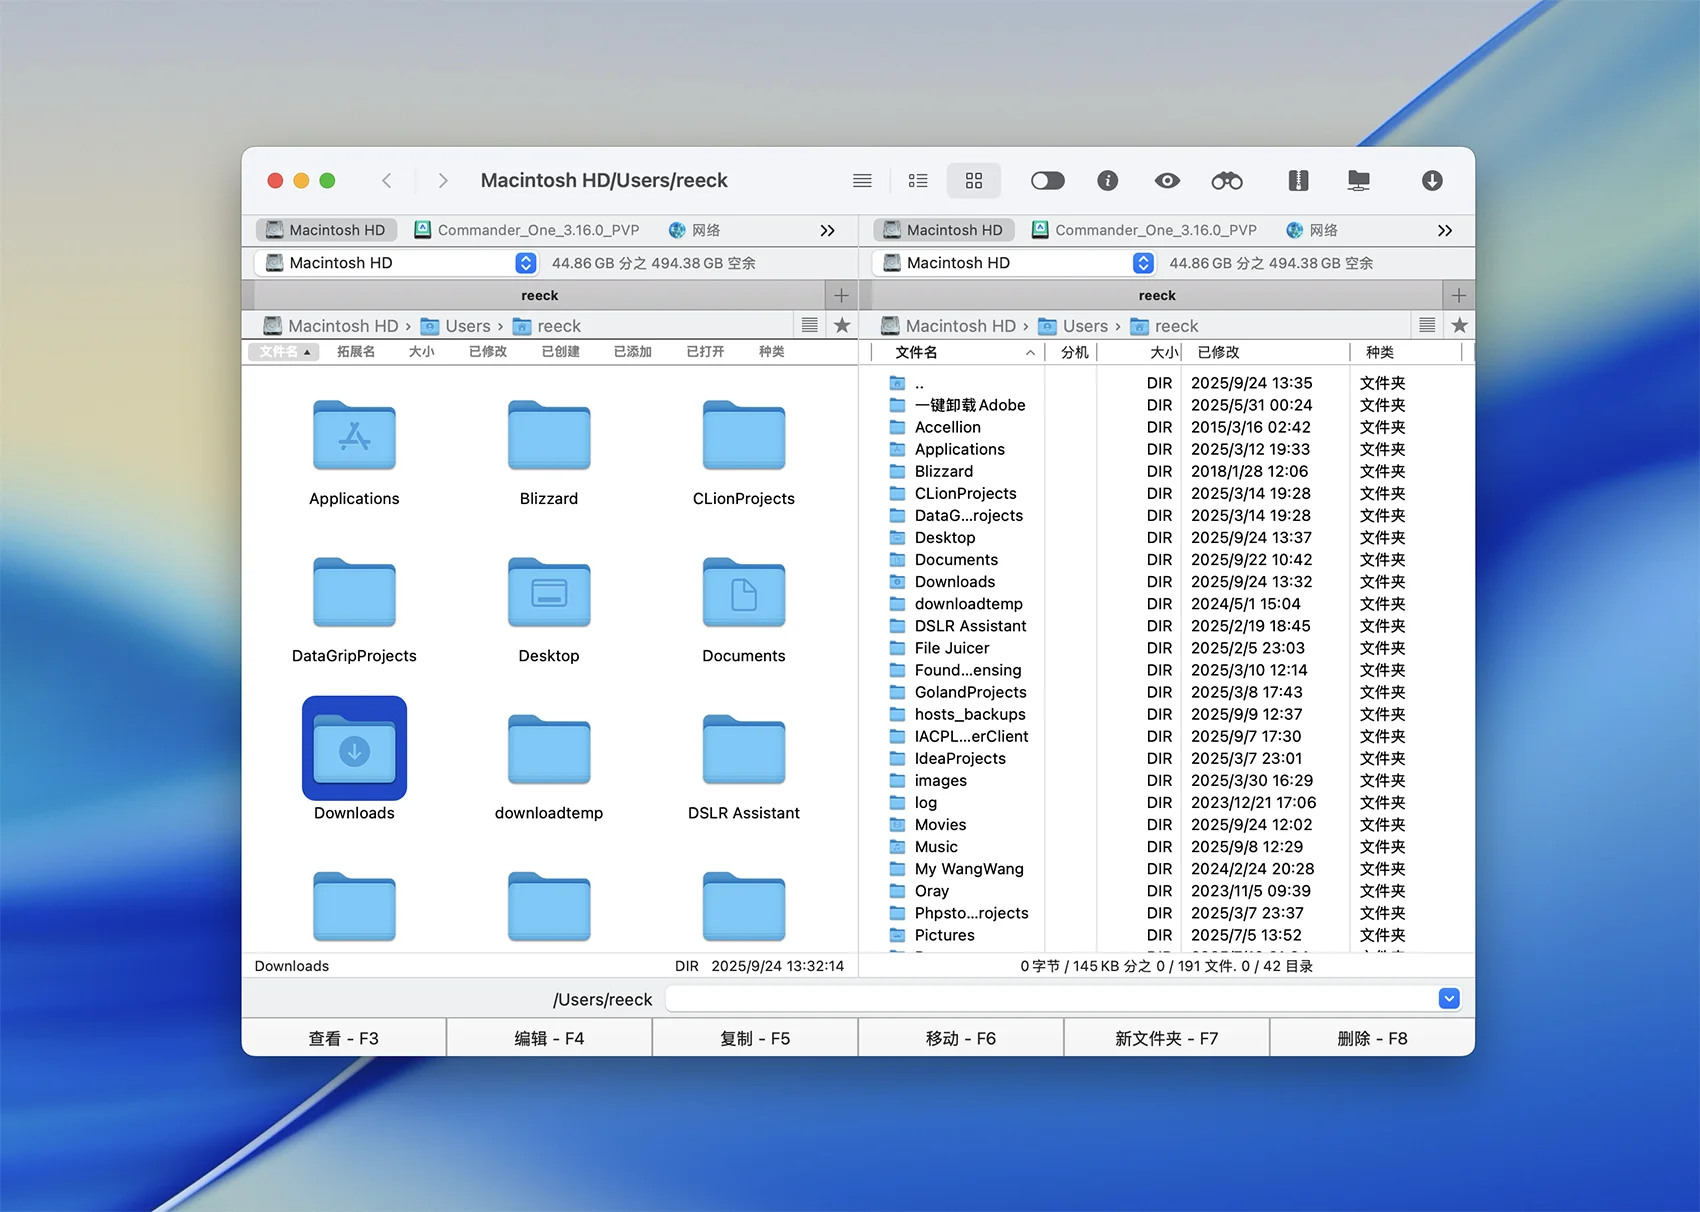Sort right pane by 已修改 header
The height and width of the screenshot is (1212, 1700).
pyautogui.click(x=1265, y=353)
